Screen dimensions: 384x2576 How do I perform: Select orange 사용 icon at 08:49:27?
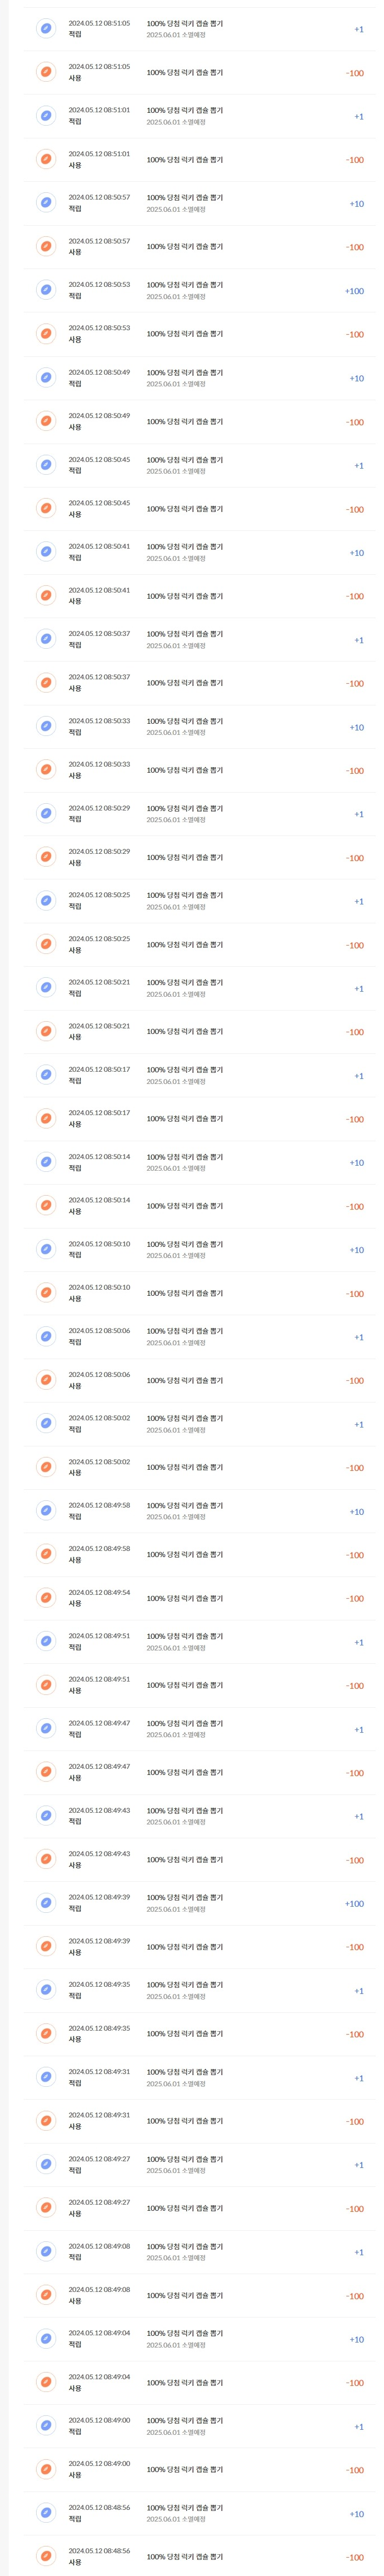pyautogui.click(x=45, y=2208)
